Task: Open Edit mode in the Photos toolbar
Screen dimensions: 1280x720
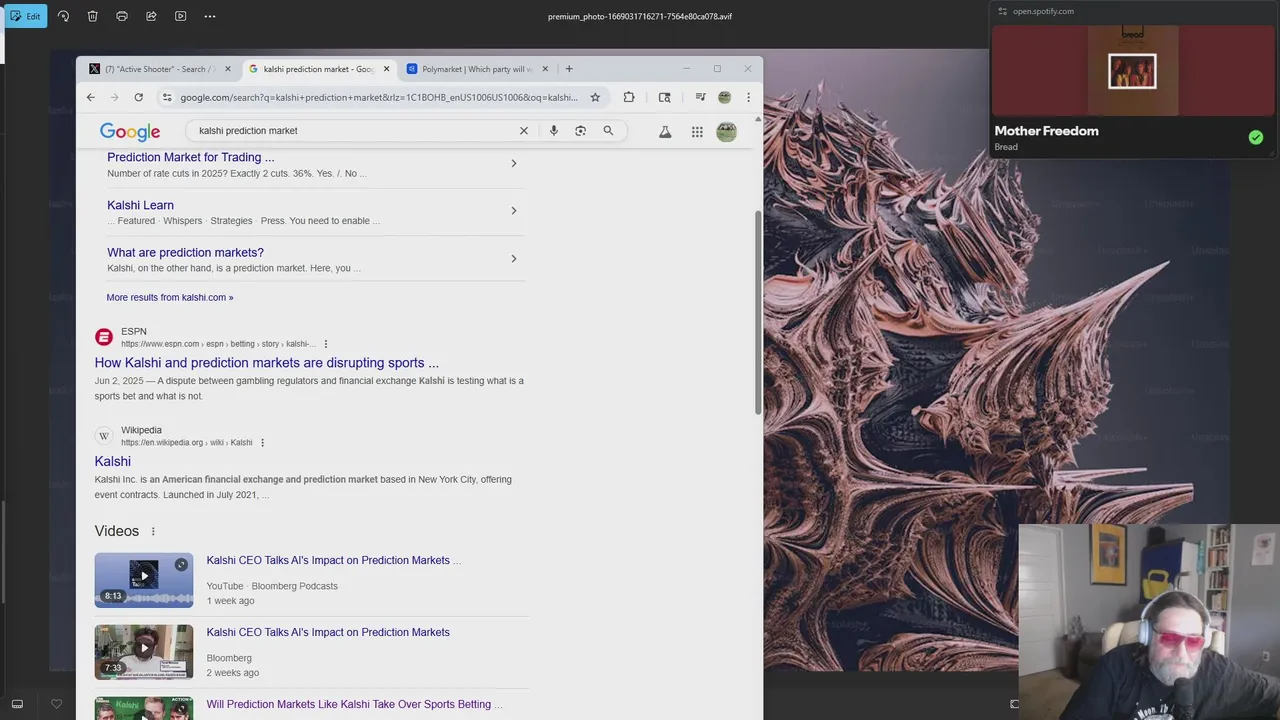Action: (x=25, y=16)
